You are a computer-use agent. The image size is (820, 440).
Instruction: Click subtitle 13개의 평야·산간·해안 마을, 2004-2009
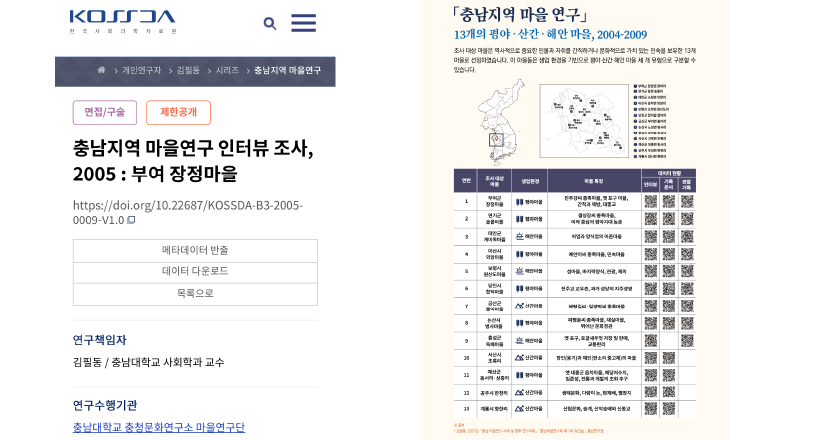550,35
